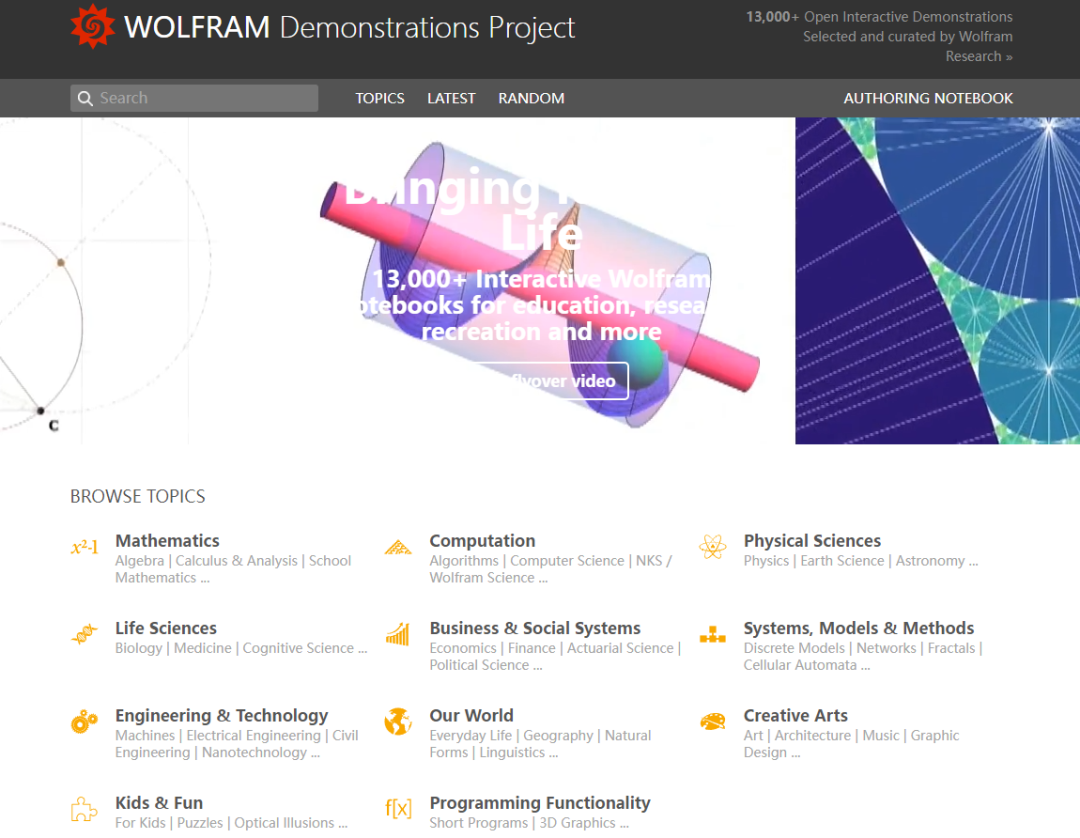Open Business & Social Systems heading

535,628
